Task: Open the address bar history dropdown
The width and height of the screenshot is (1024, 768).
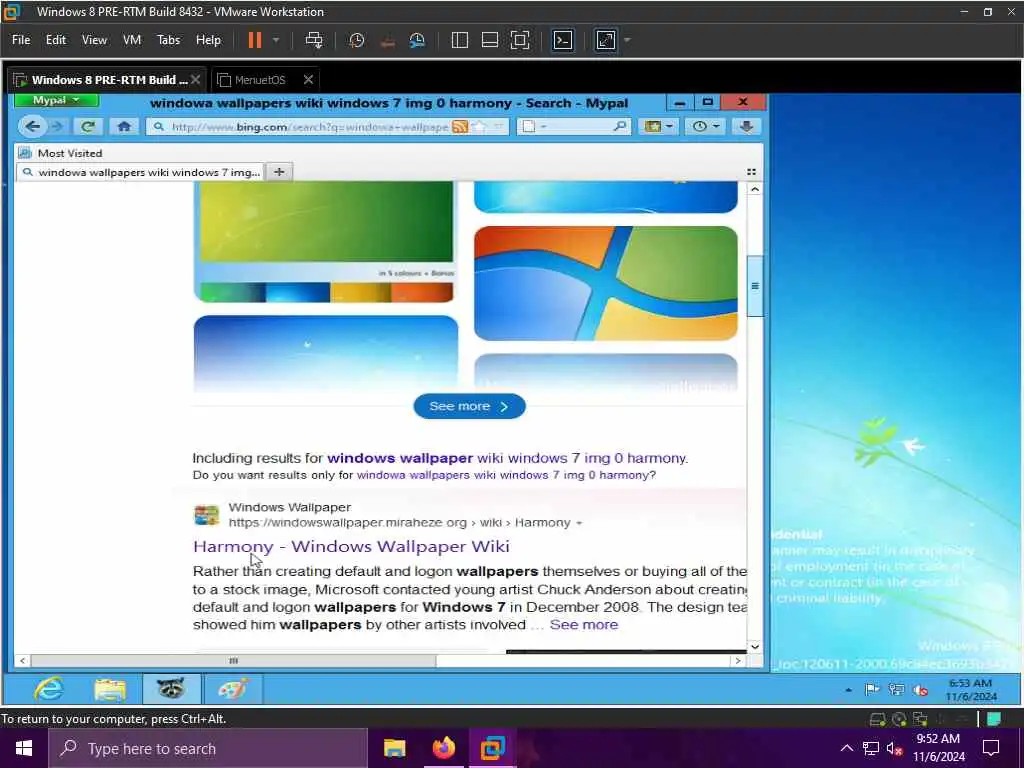Action: 499,127
